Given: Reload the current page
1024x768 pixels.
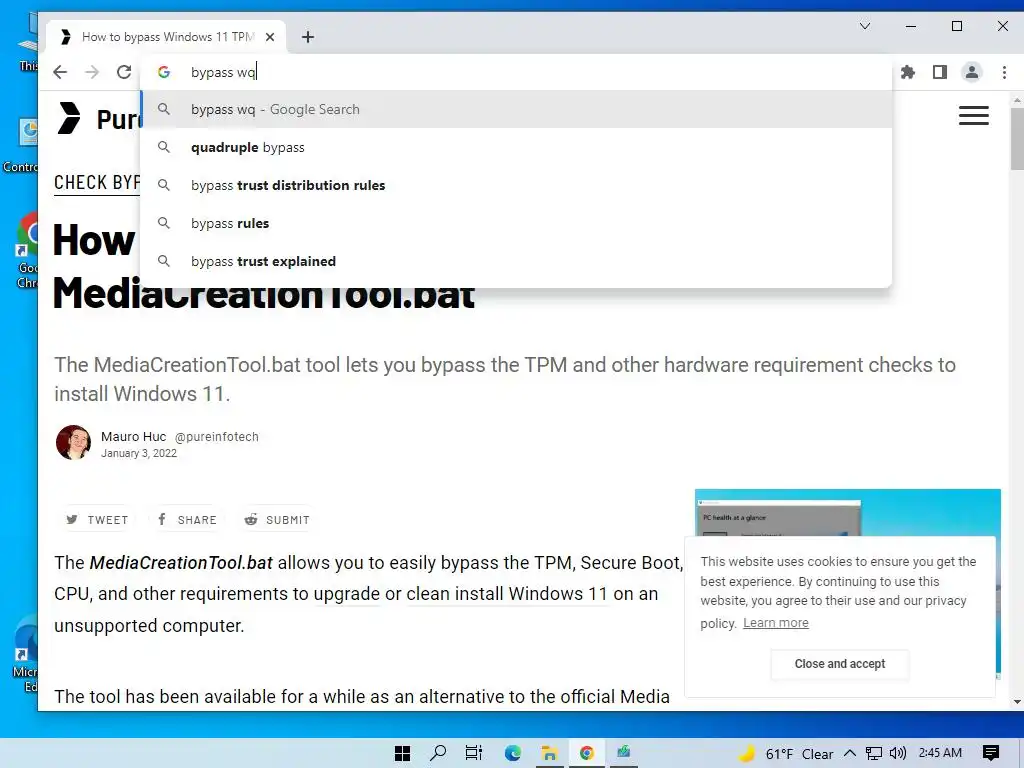Looking at the screenshot, I should click(x=124, y=72).
